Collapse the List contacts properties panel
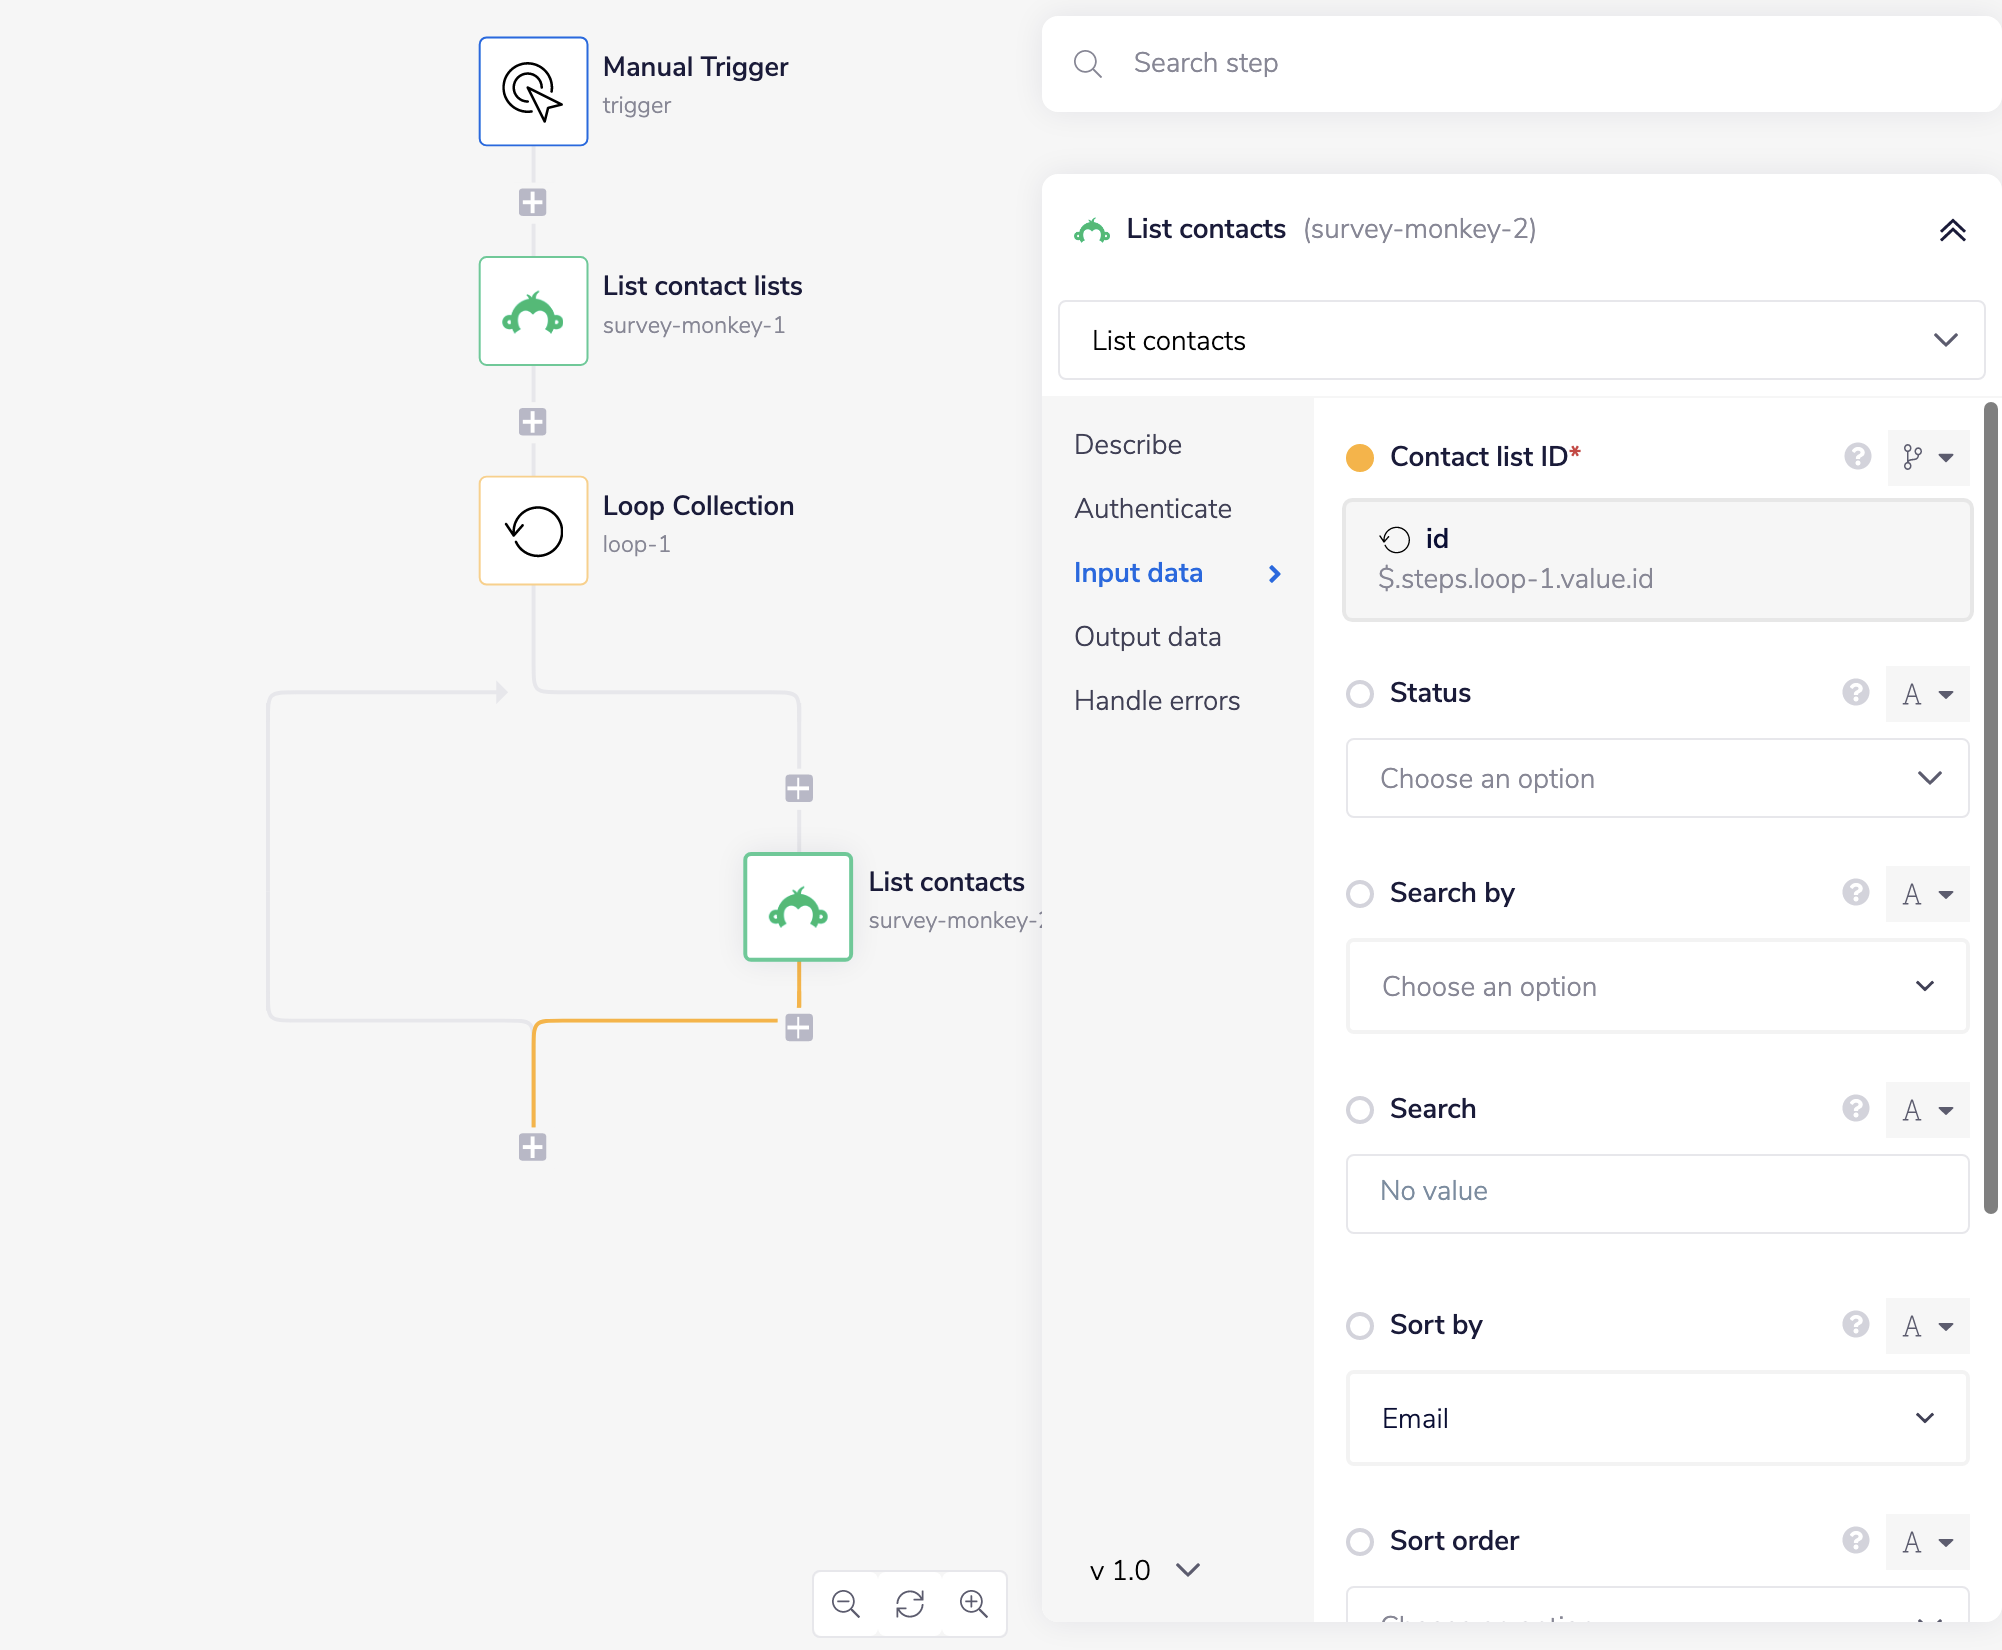The height and width of the screenshot is (1650, 2002). [1952, 231]
